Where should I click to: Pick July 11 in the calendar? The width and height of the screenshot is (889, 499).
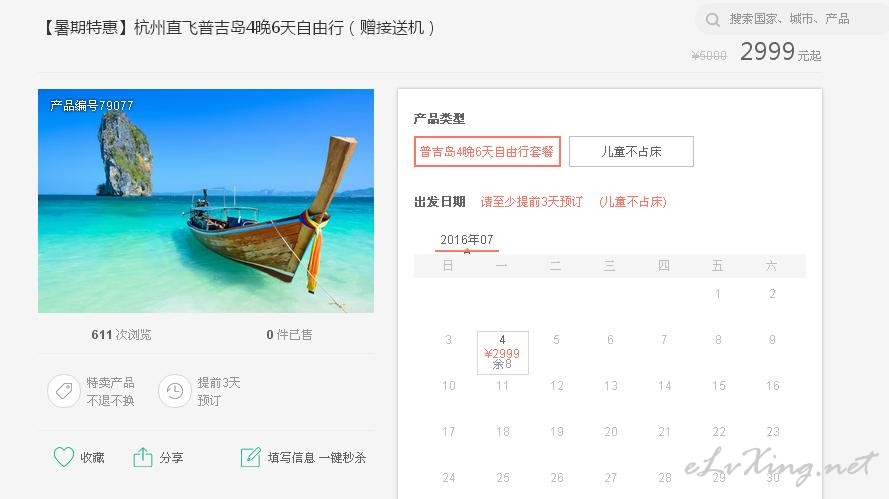click(502, 386)
